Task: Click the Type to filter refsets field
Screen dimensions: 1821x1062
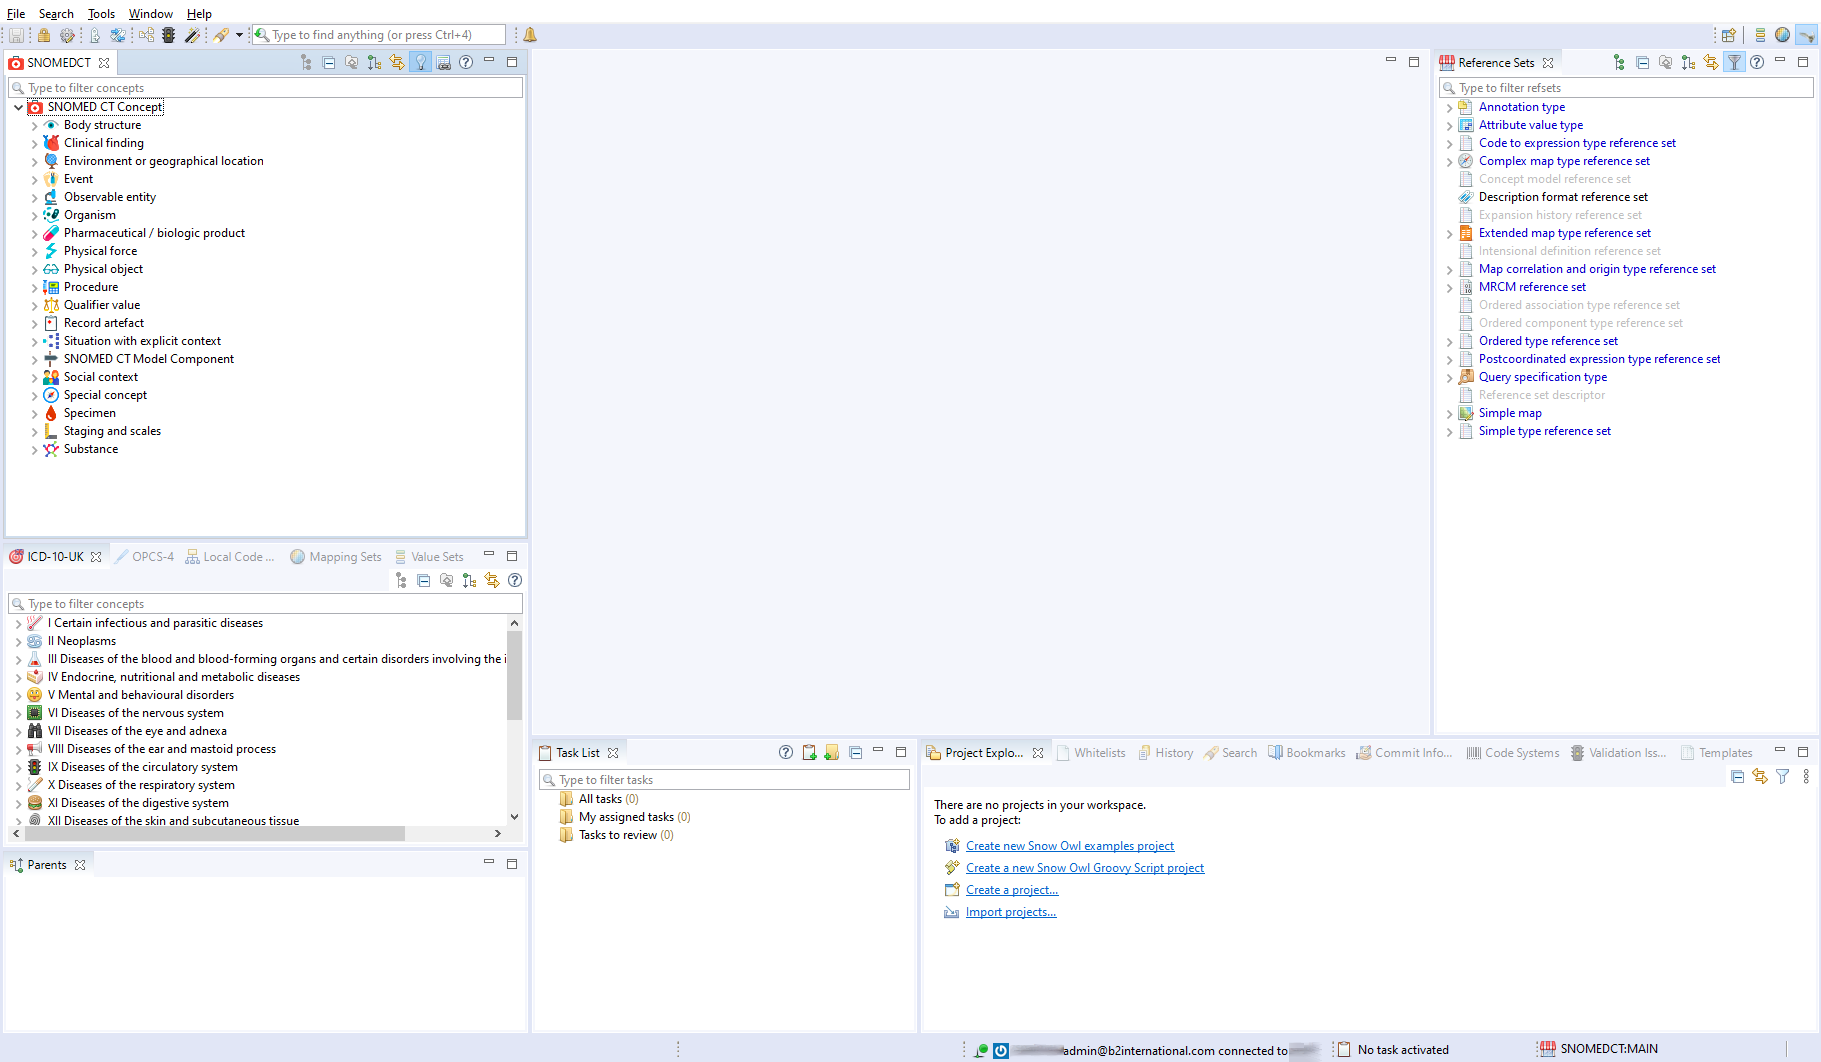Action: 1630,88
